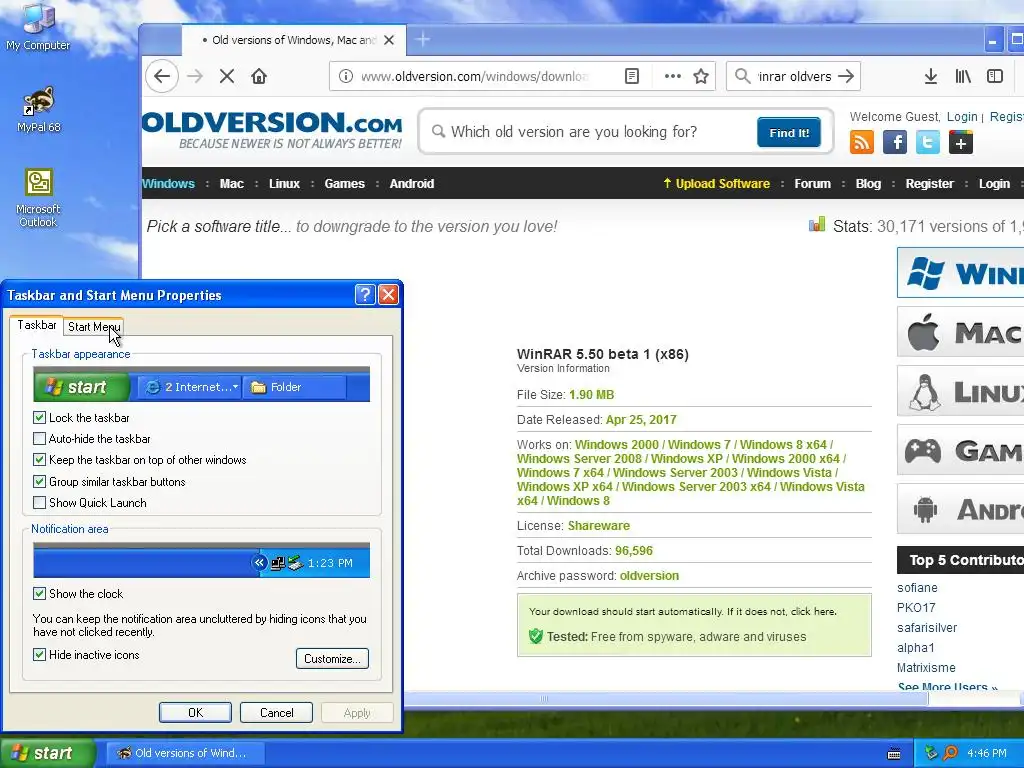Stop the page loading with the X button
This screenshot has height=768, width=1024.
pos(227,76)
